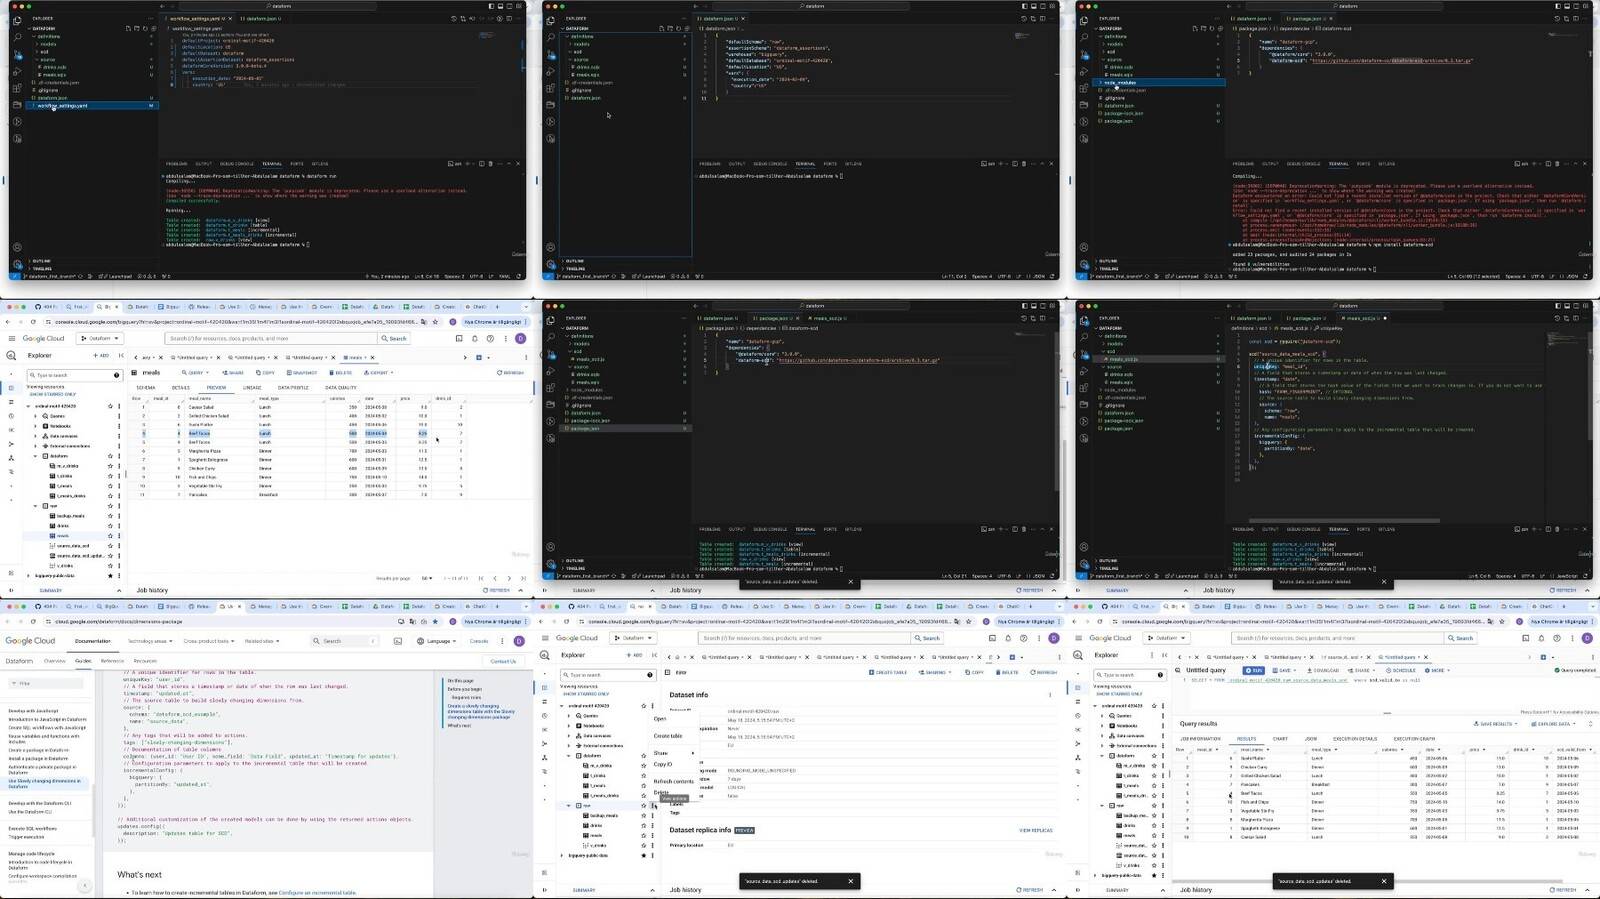Star the dataform dataset in meals preview Explorer
This screenshot has width=1600, height=899.
pyautogui.click(x=110, y=456)
